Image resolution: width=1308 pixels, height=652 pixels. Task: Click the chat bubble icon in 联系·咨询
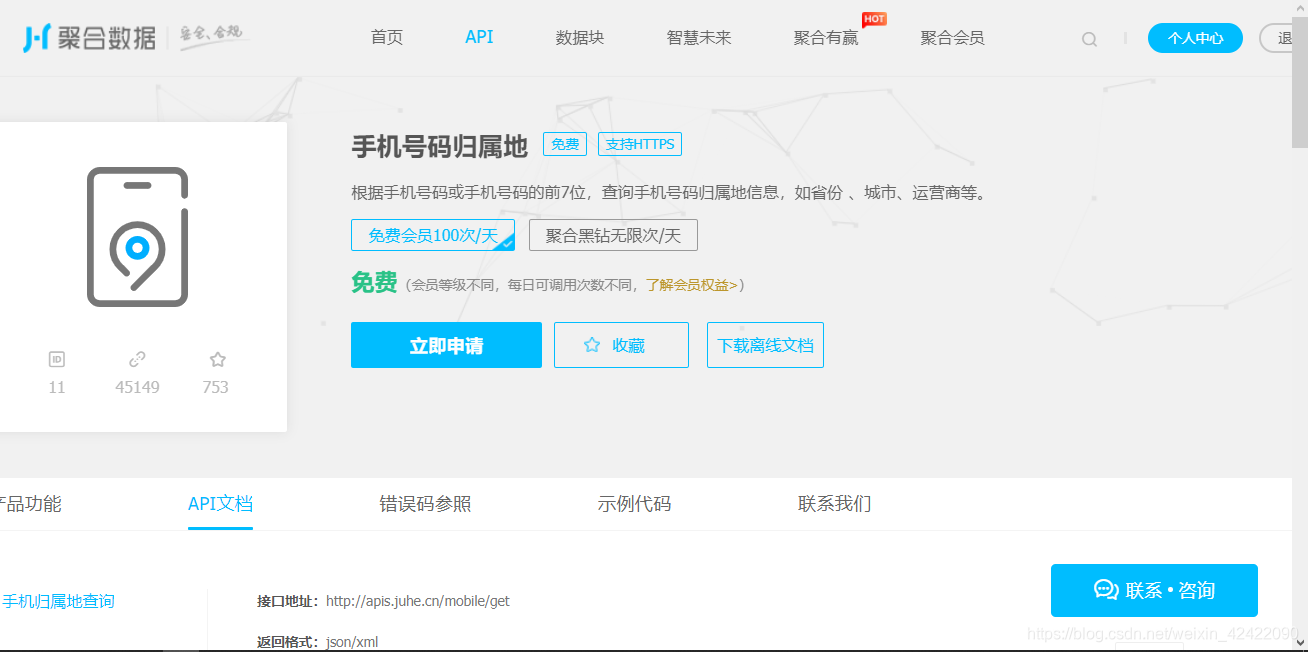(1106, 590)
